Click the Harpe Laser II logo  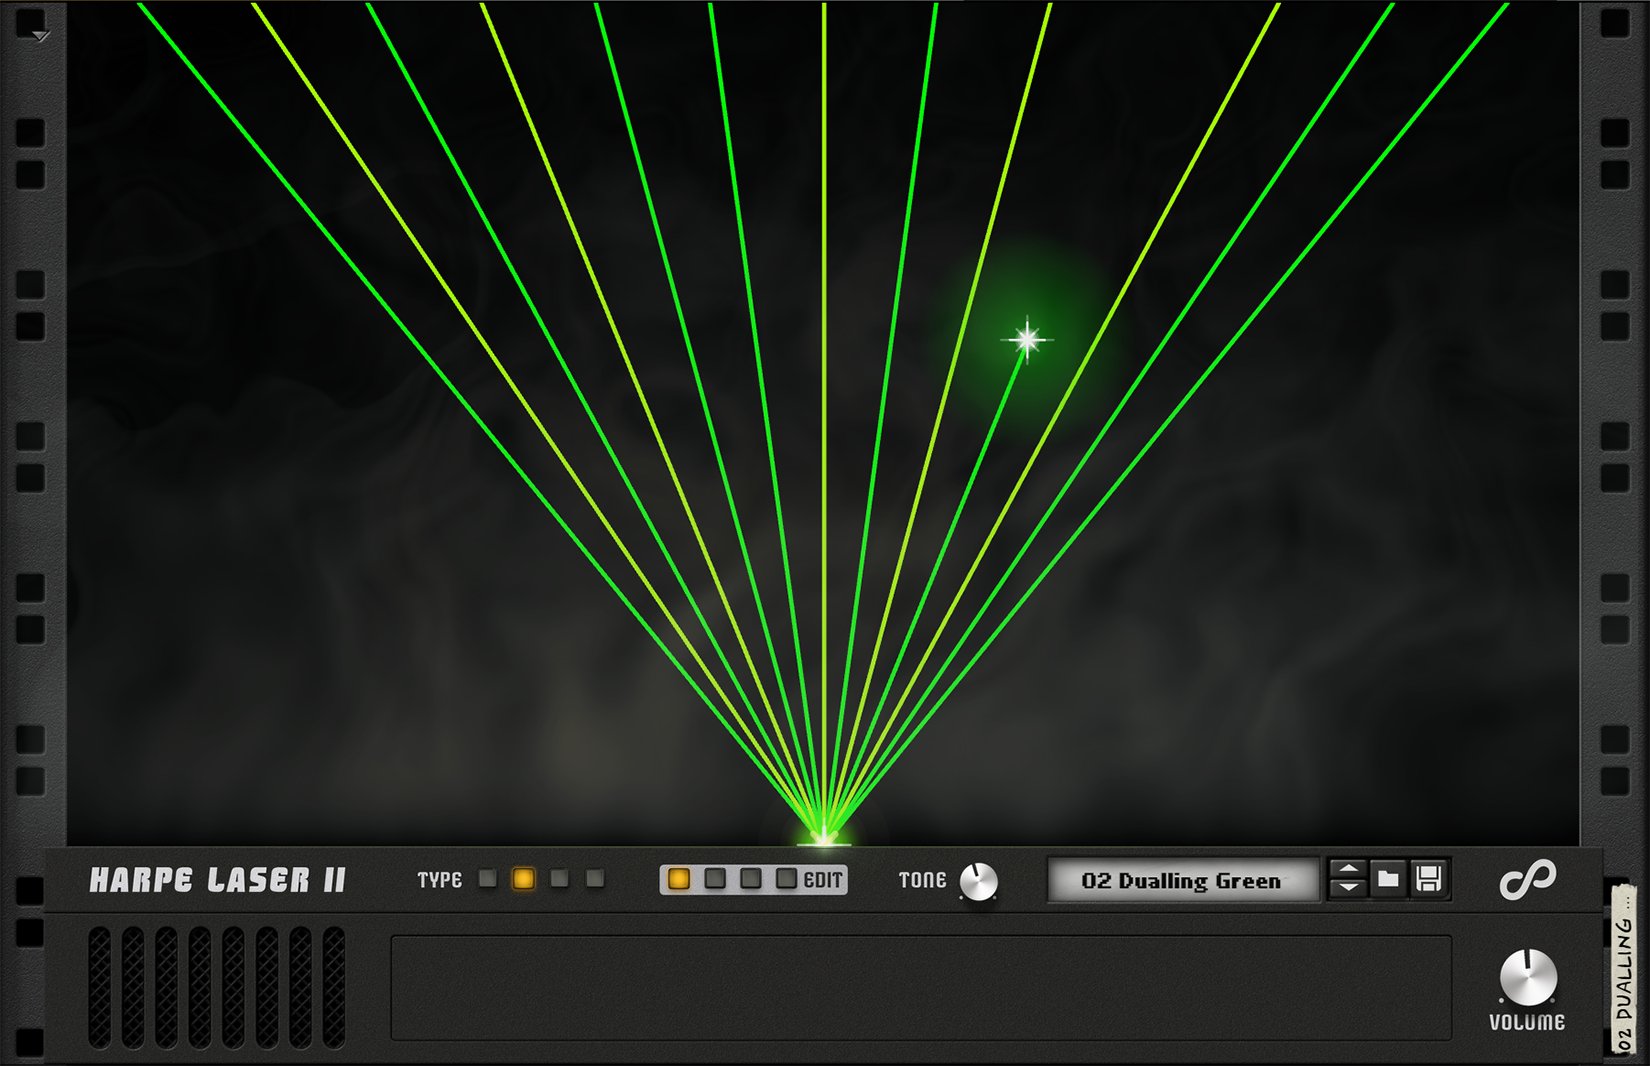point(218,880)
